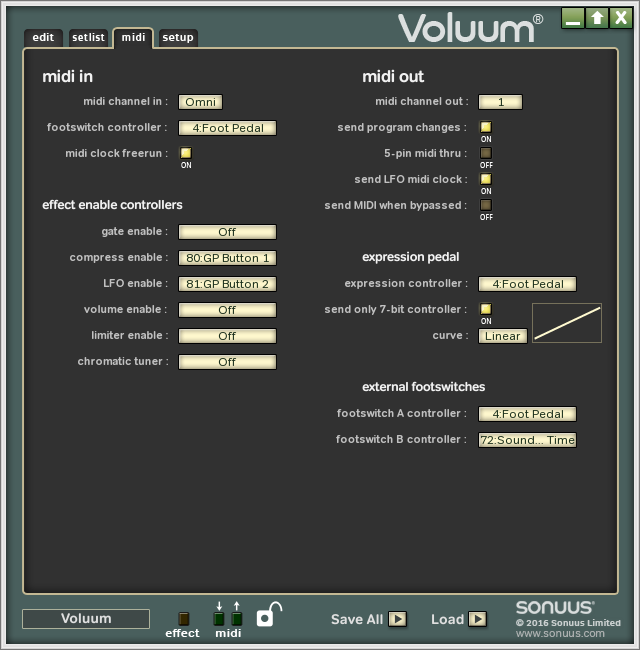This screenshot has height=650, width=640.
Task: Toggle send only 7-bit controller
Action: tap(486, 309)
